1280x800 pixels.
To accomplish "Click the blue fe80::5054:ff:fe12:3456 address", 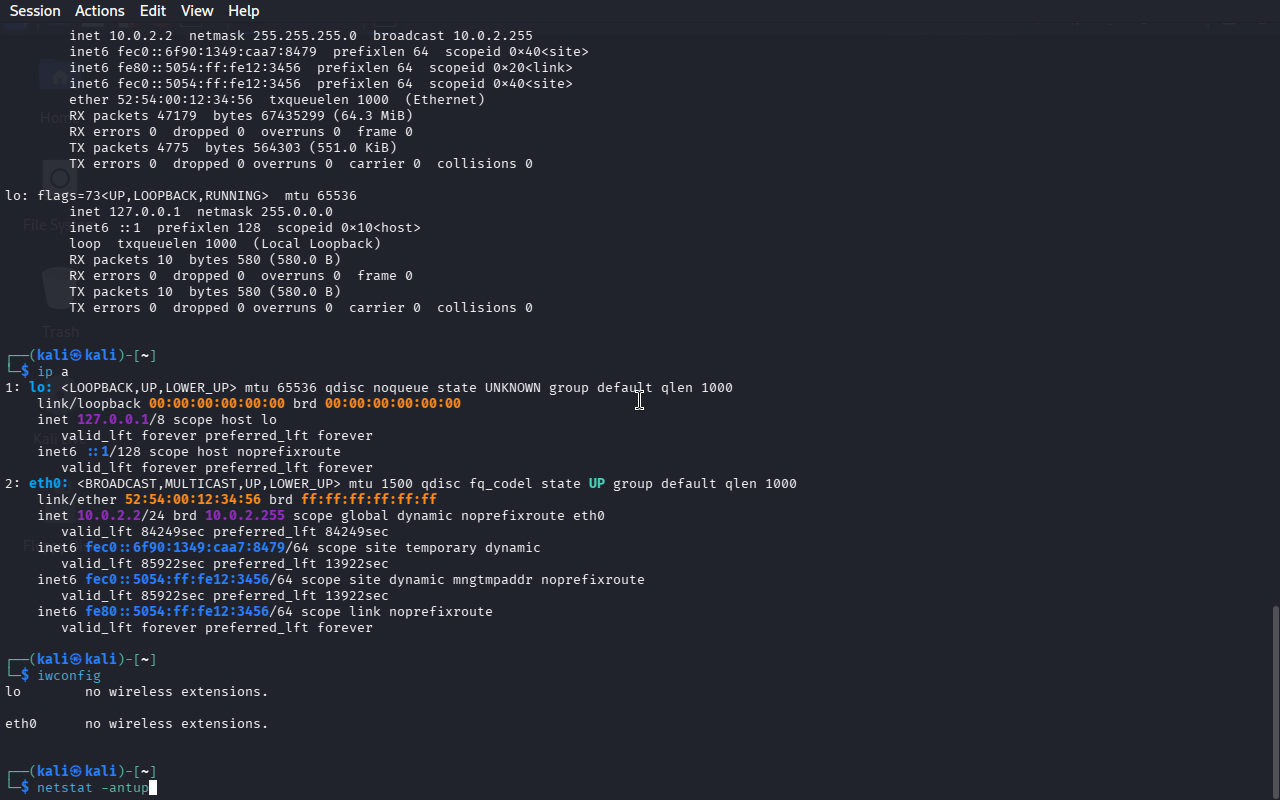I will tap(177, 612).
